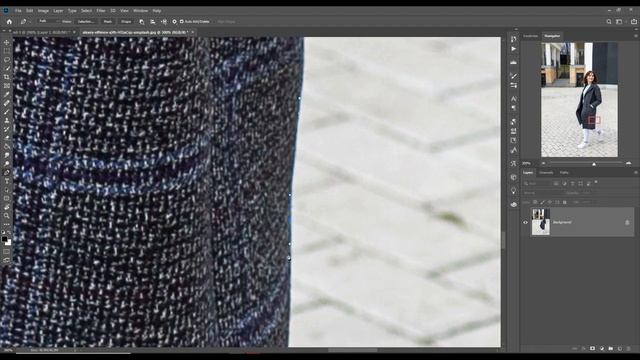Select the Dodge tool
Screen dimensions: 640x360
pyautogui.click(x=7, y=164)
